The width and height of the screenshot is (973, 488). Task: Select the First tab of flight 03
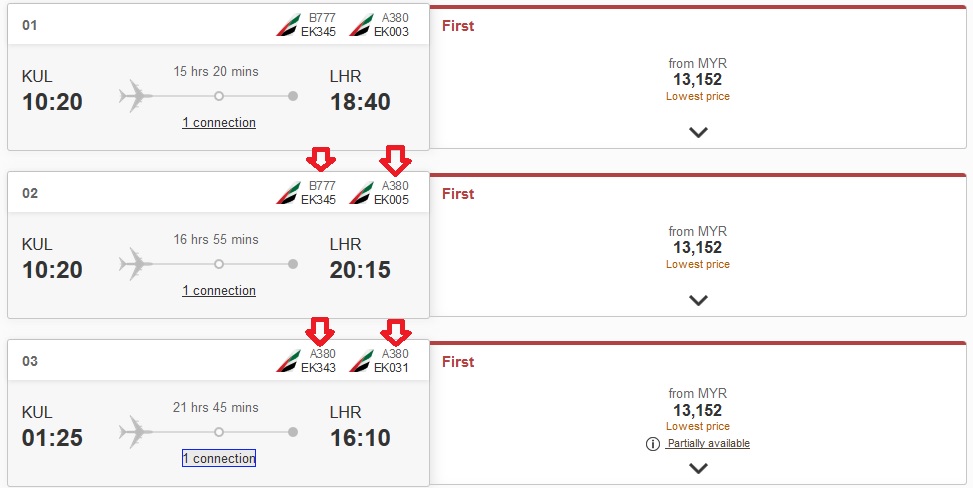click(x=458, y=362)
